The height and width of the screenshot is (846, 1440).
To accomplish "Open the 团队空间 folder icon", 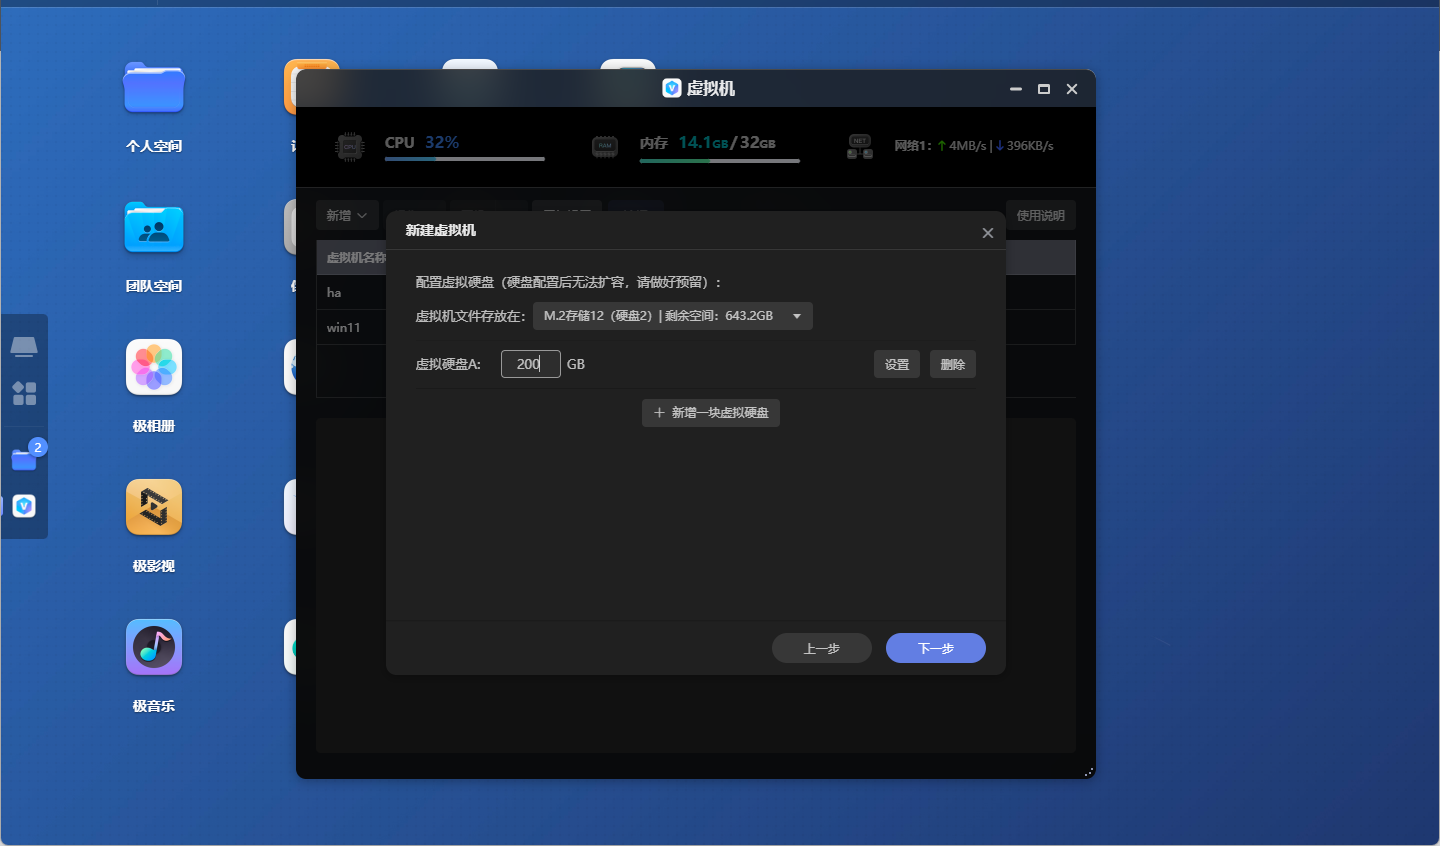I will (x=154, y=229).
